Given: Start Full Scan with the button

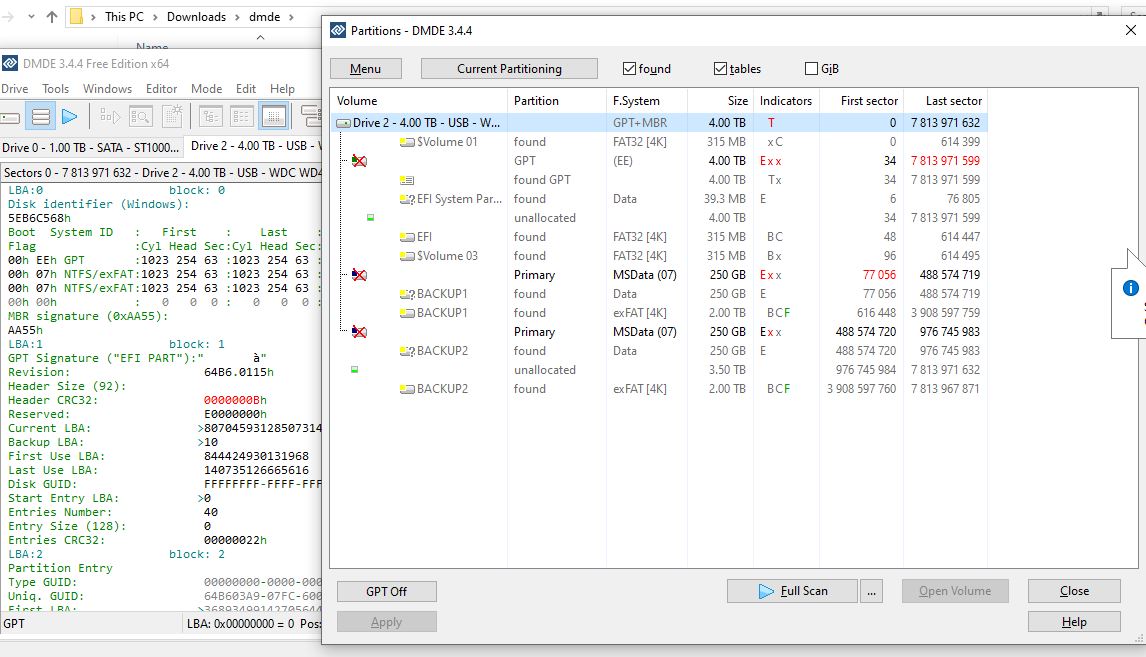Looking at the screenshot, I should (792, 591).
